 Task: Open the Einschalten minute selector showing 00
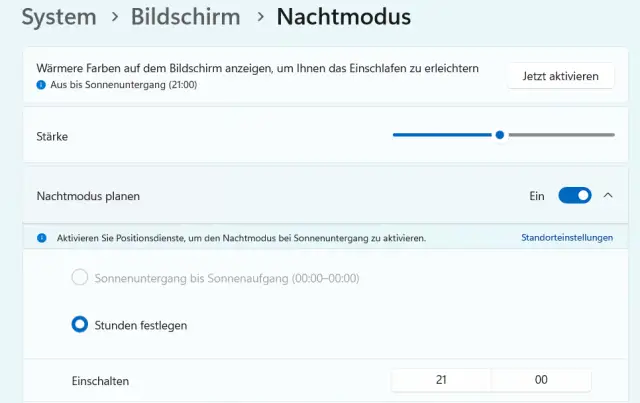point(541,380)
